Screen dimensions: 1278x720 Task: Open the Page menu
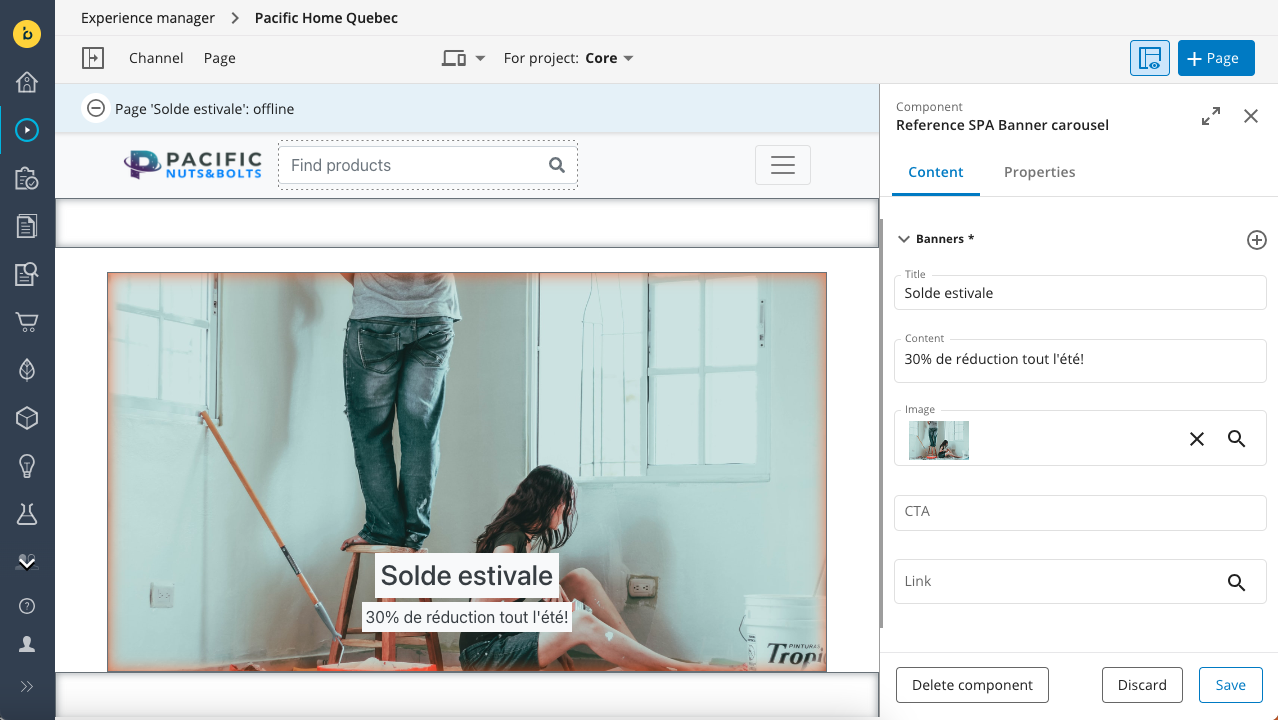pyautogui.click(x=220, y=58)
